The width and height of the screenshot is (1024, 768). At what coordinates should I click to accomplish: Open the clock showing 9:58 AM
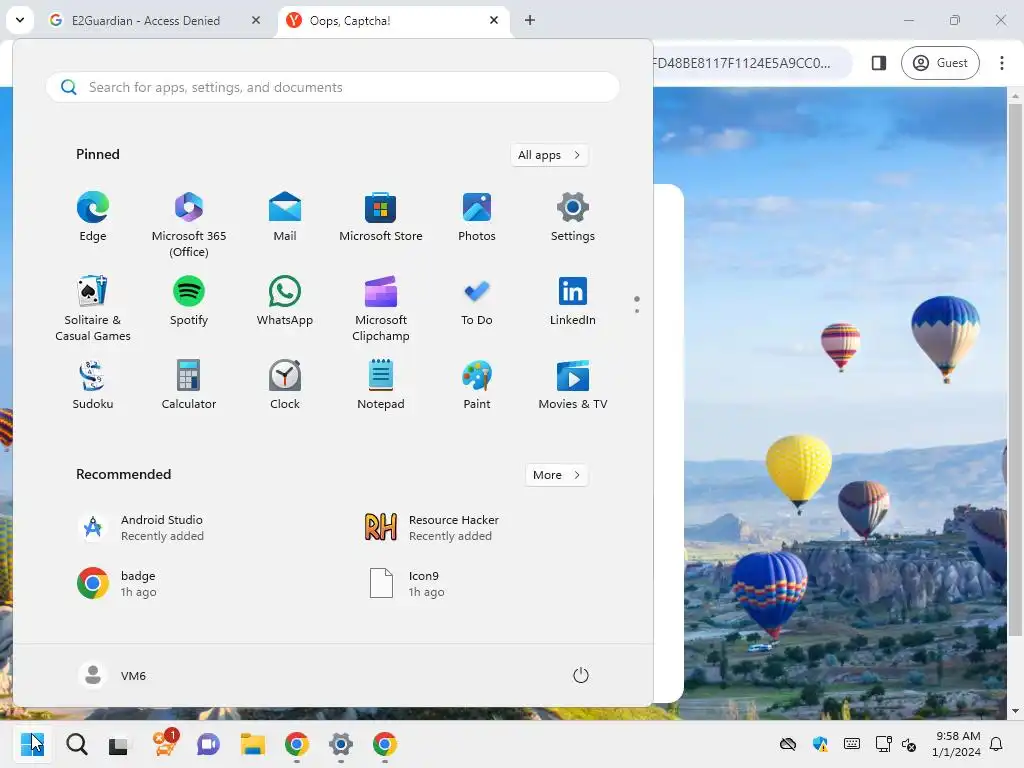click(x=956, y=744)
